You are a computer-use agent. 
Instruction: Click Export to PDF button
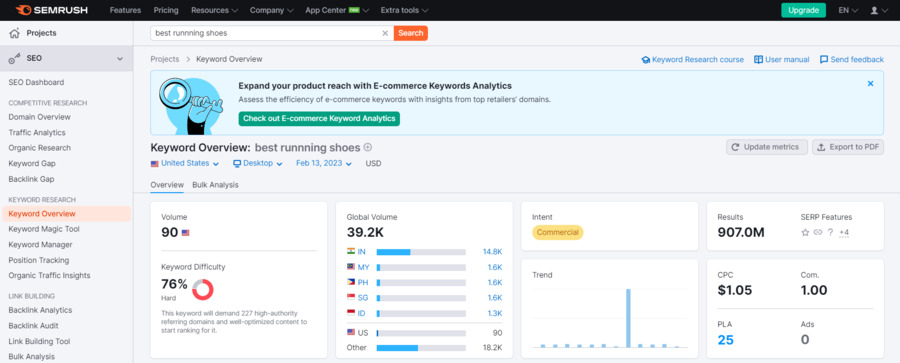pyautogui.click(x=848, y=147)
